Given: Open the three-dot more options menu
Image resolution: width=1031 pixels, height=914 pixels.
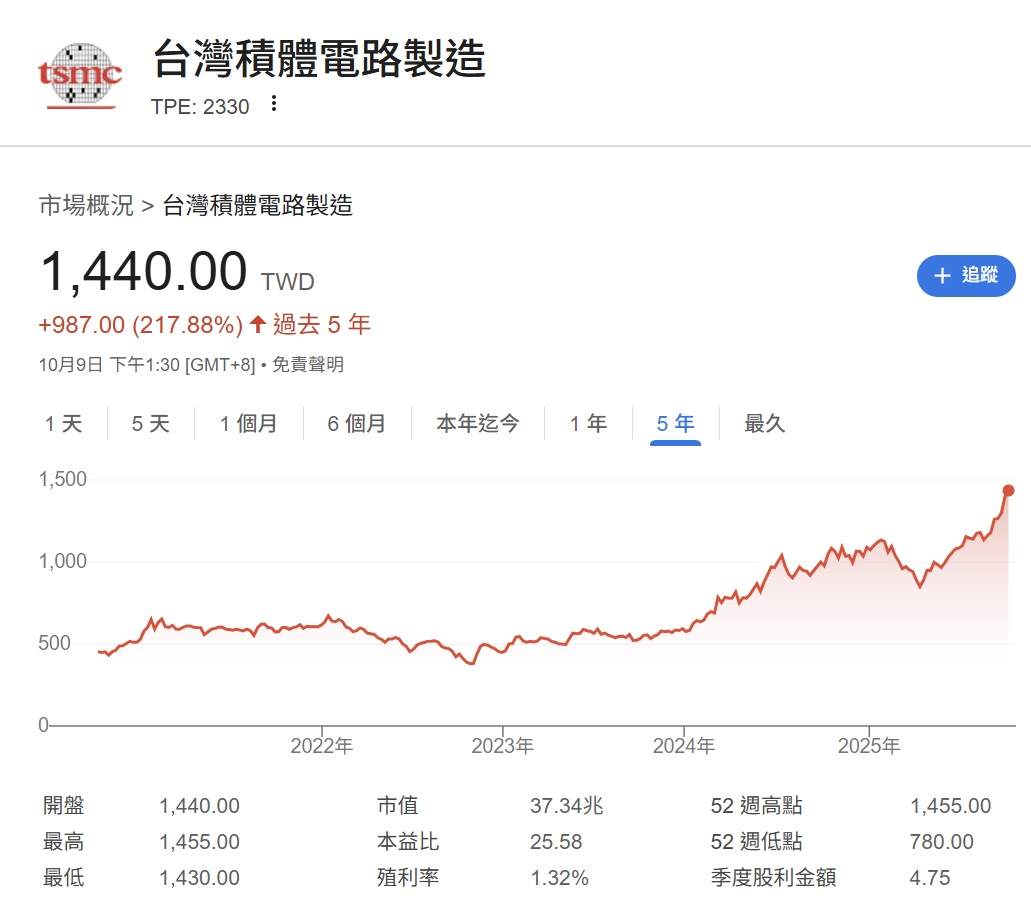Looking at the screenshot, I should [x=274, y=104].
